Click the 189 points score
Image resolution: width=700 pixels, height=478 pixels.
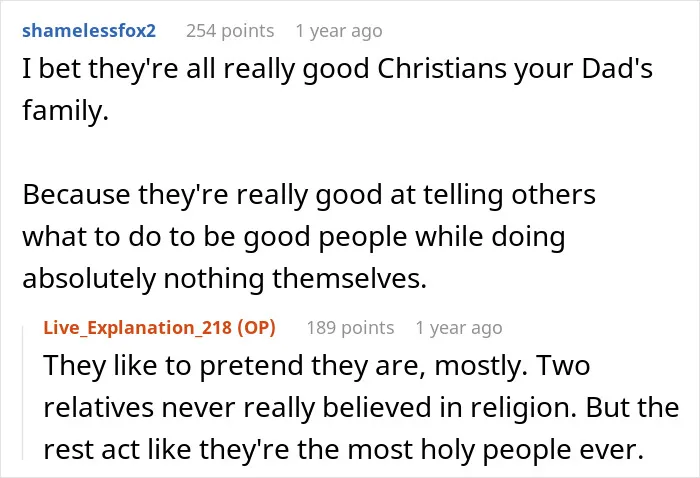tap(350, 328)
